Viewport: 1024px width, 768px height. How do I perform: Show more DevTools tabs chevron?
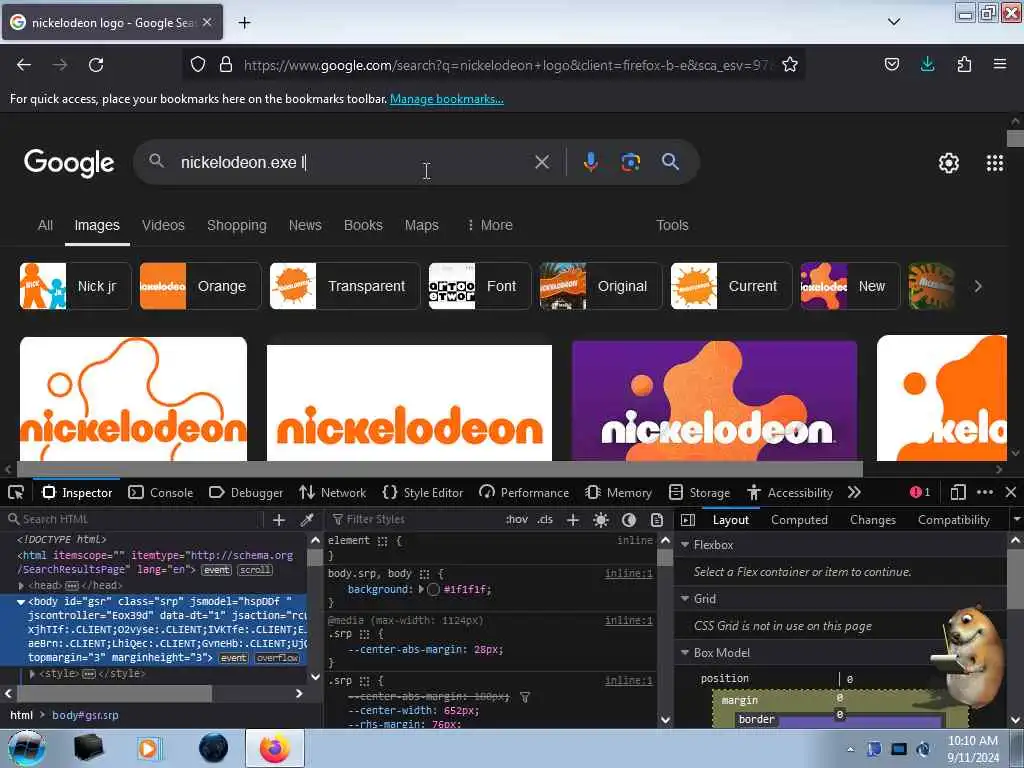pos(854,492)
